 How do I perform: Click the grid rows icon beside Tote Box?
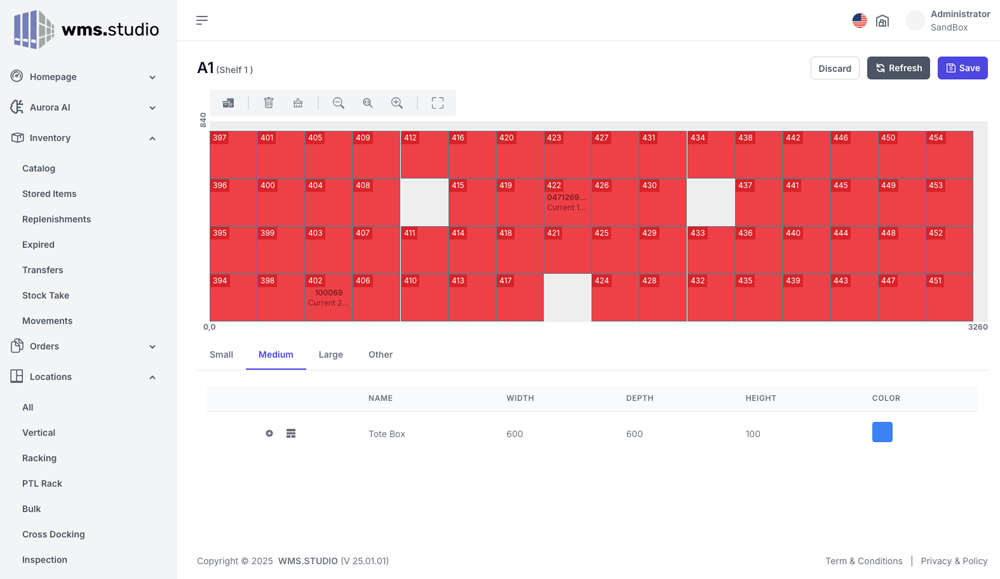[291, 434]
